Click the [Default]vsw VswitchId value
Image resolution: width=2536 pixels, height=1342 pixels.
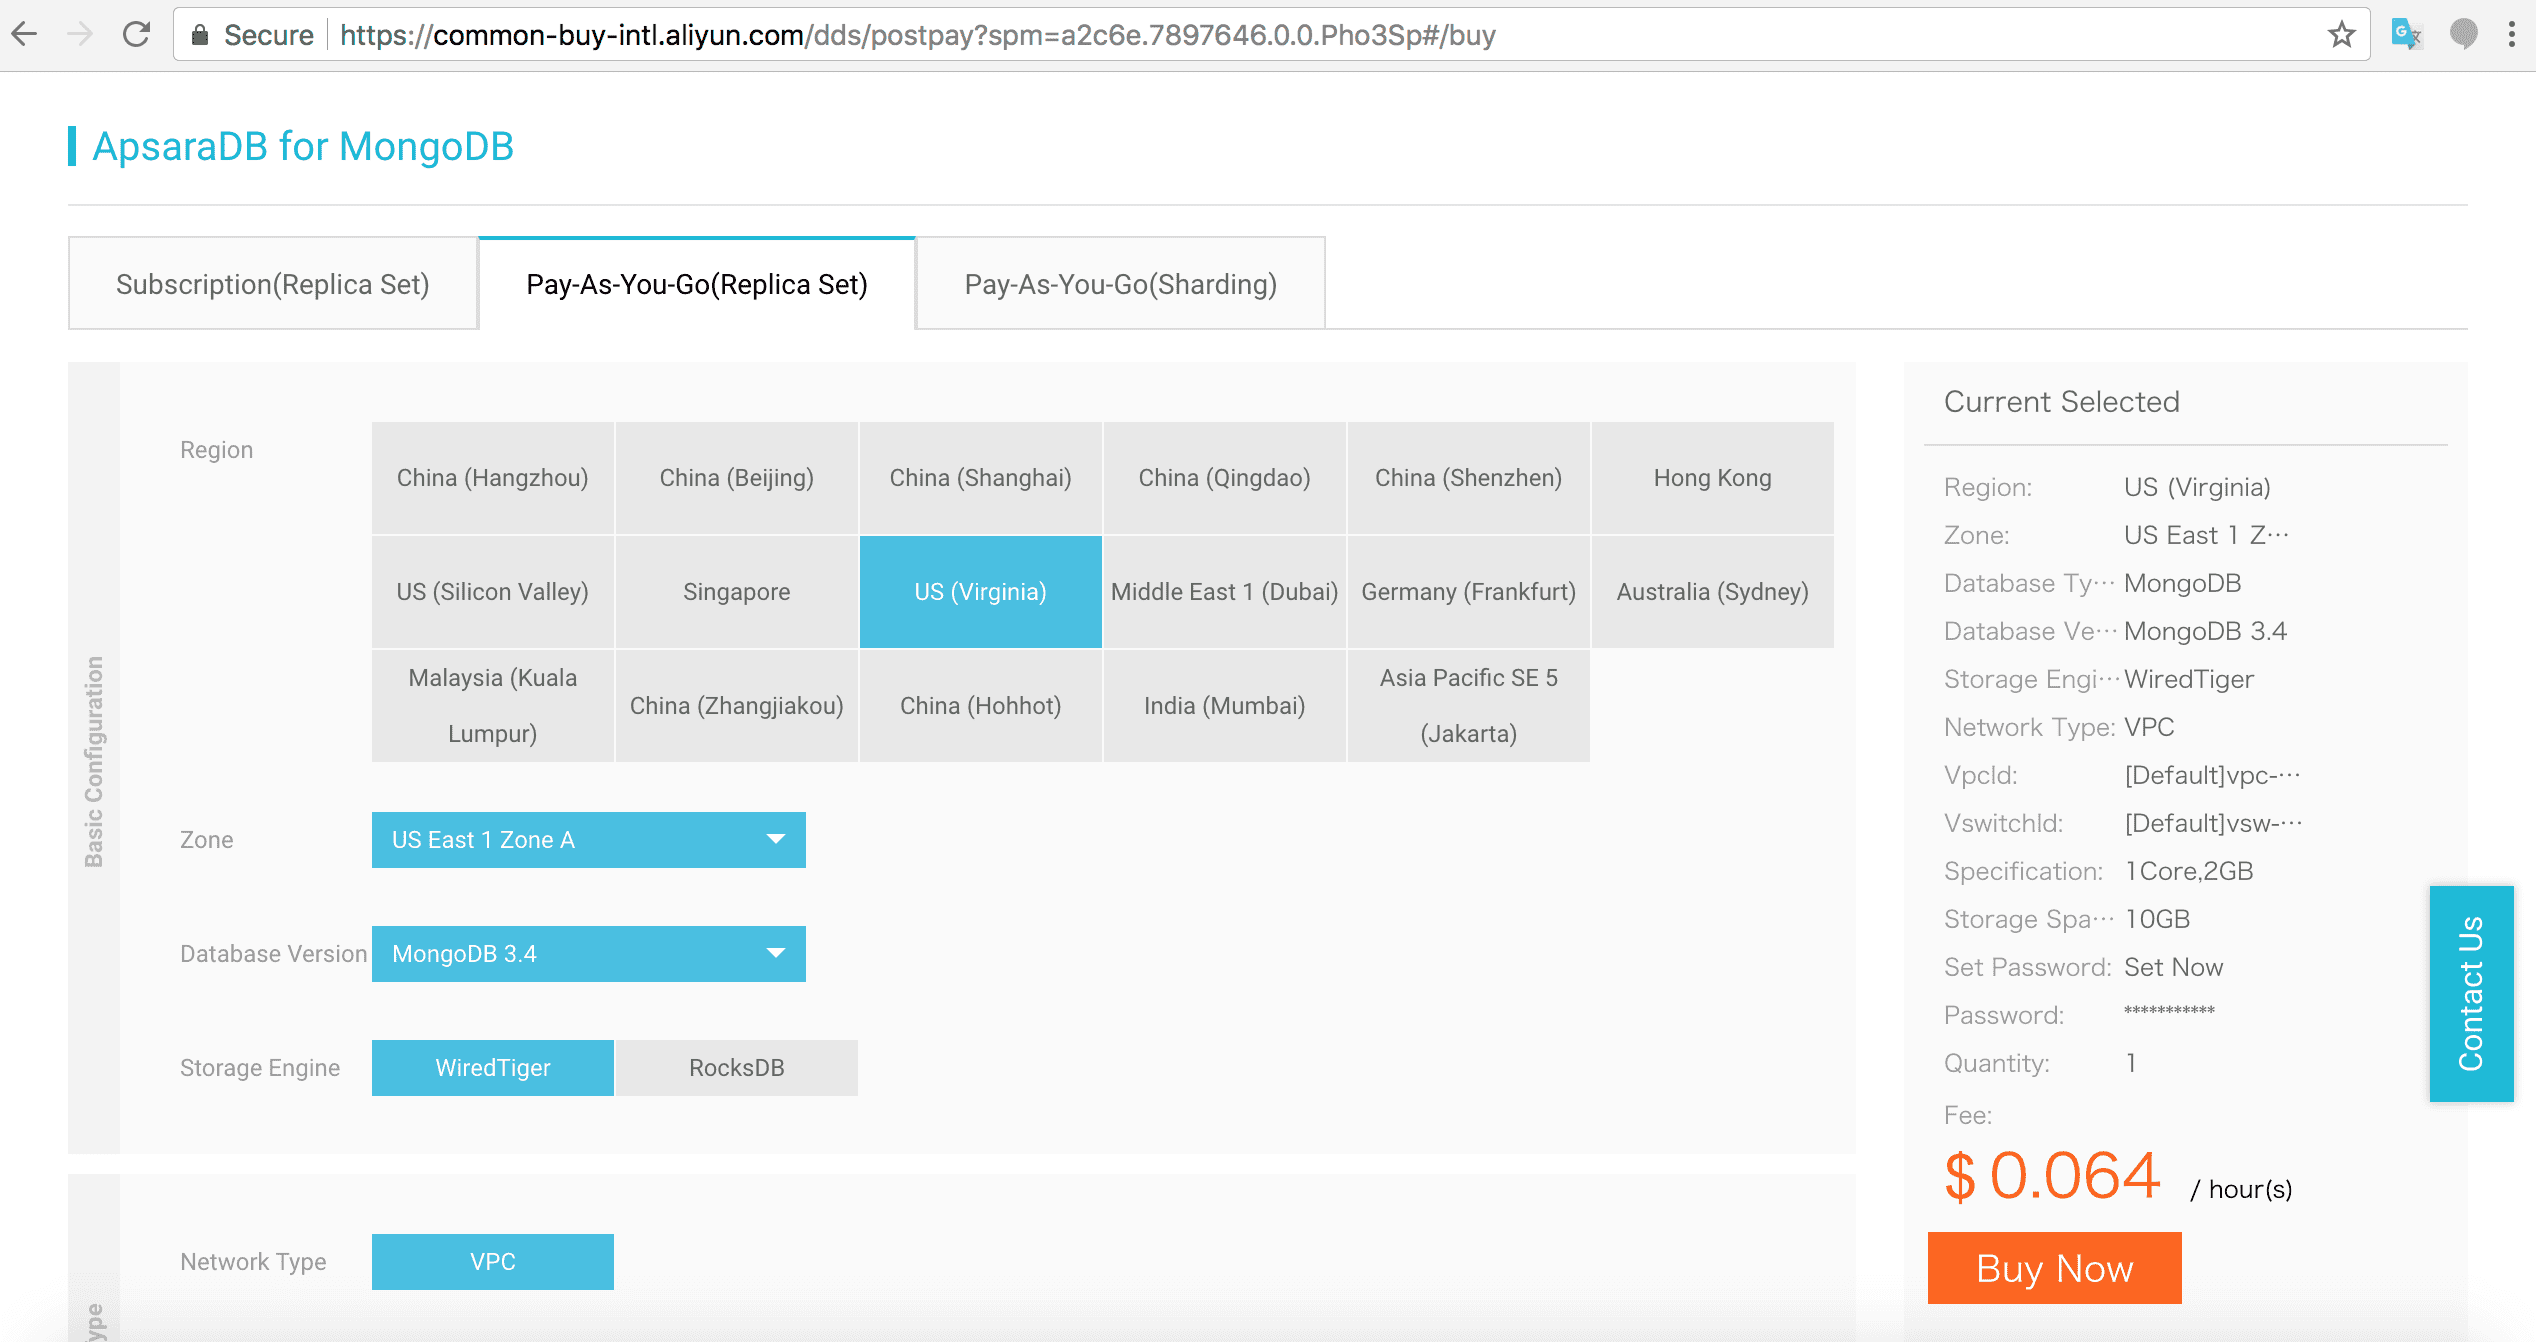[2214, 823]
